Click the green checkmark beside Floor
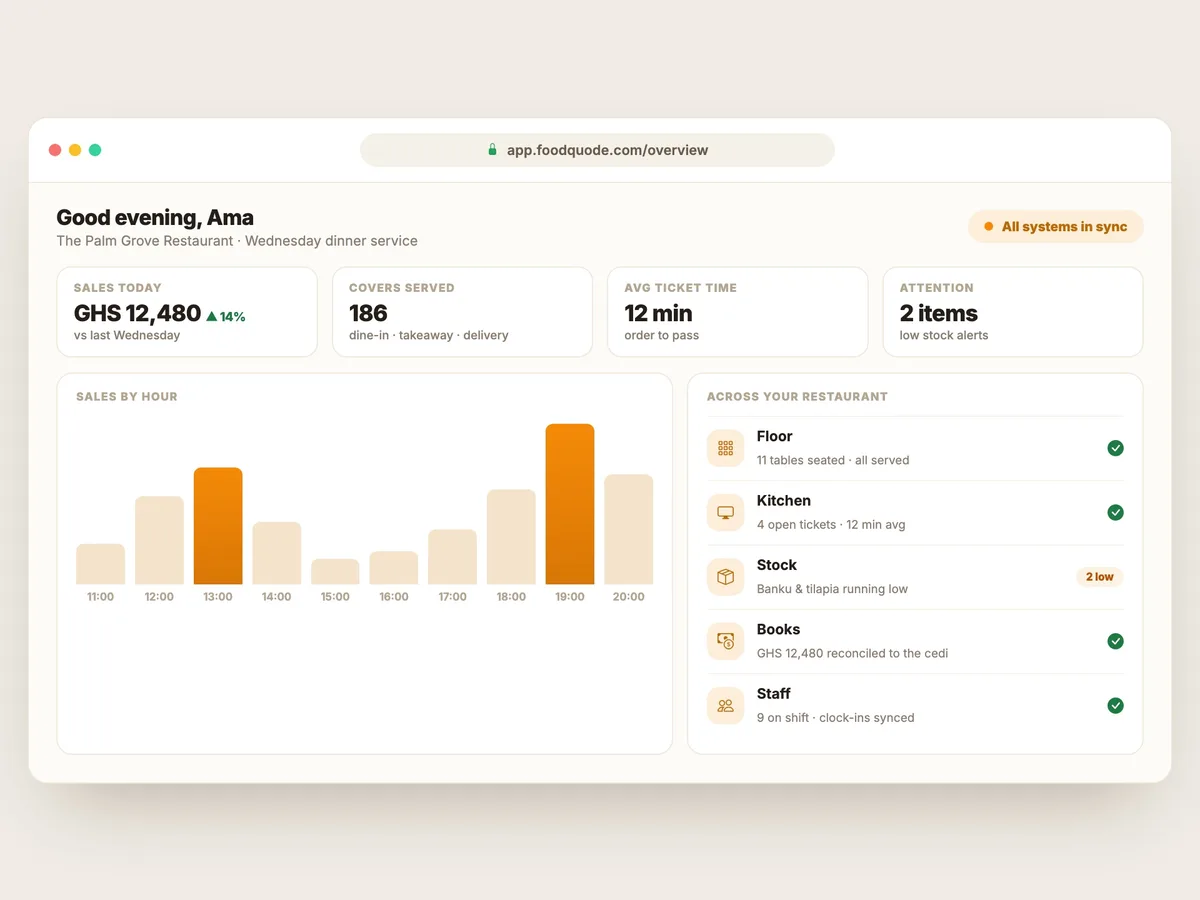Image resolution: width=1200 pixels, height=900 pixels. click(1115, 448)
